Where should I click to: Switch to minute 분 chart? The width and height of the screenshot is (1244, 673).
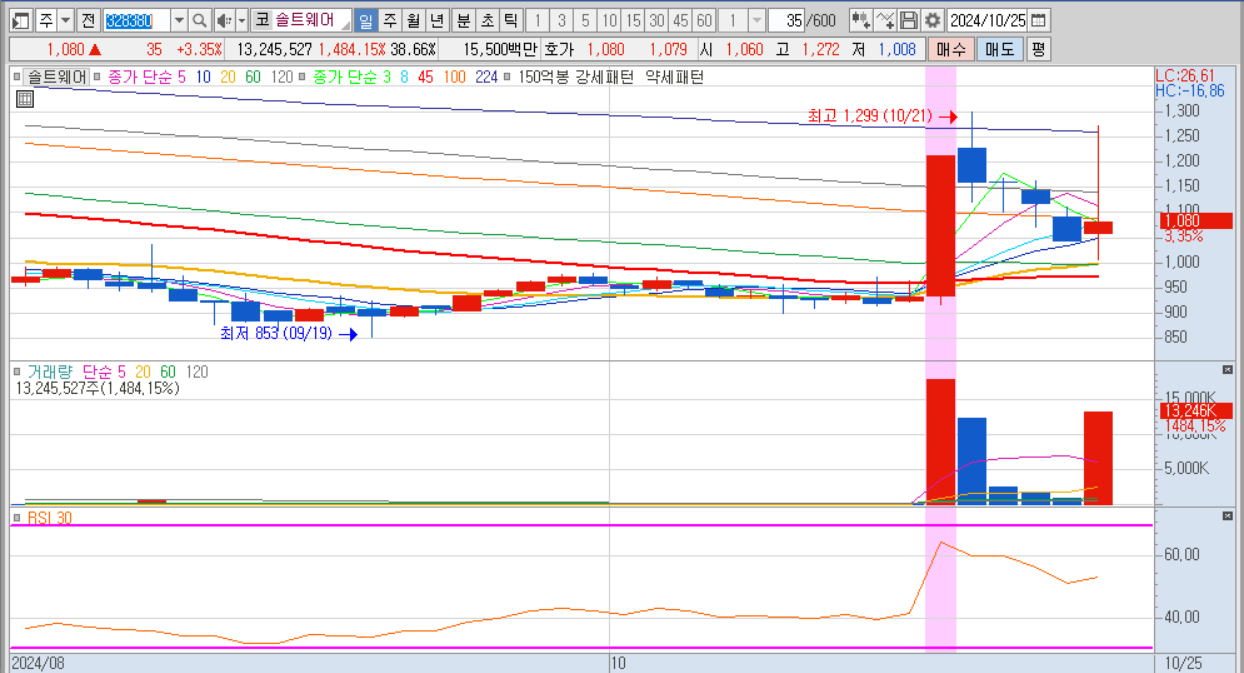tap(463, 20)
